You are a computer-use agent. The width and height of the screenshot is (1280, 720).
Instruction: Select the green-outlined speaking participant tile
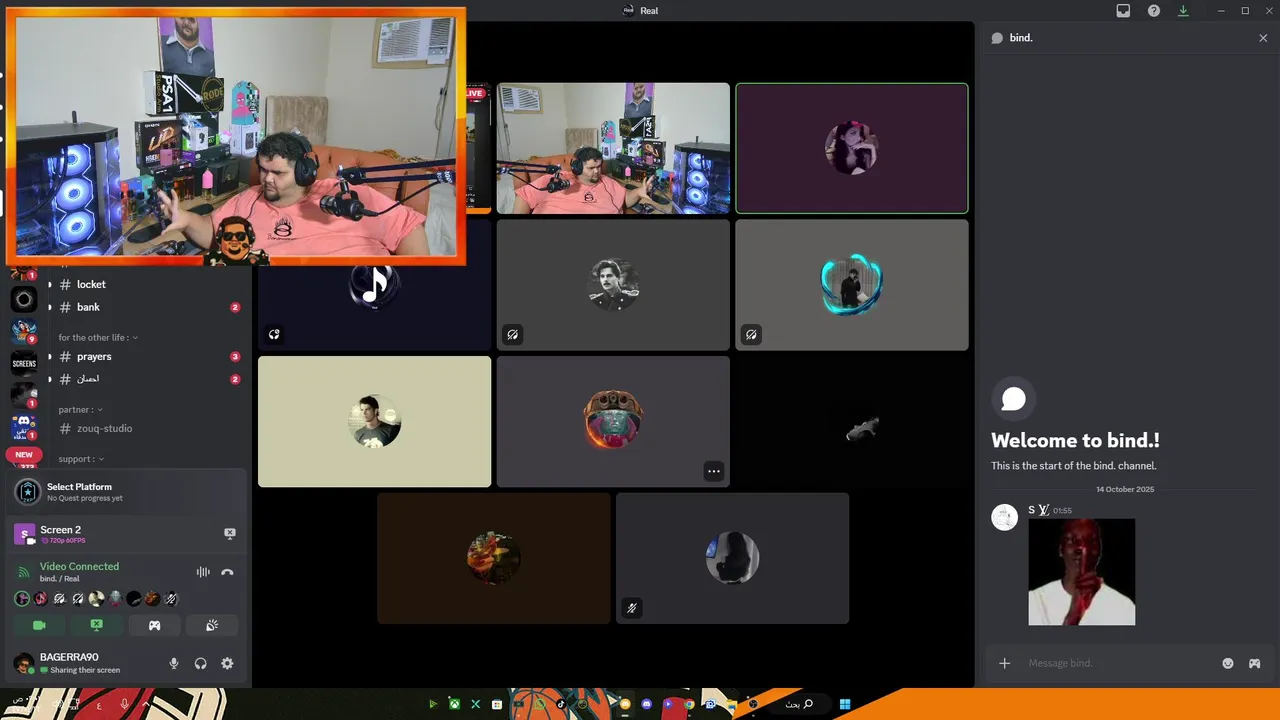pyautogui.click(x=852, y=148)
